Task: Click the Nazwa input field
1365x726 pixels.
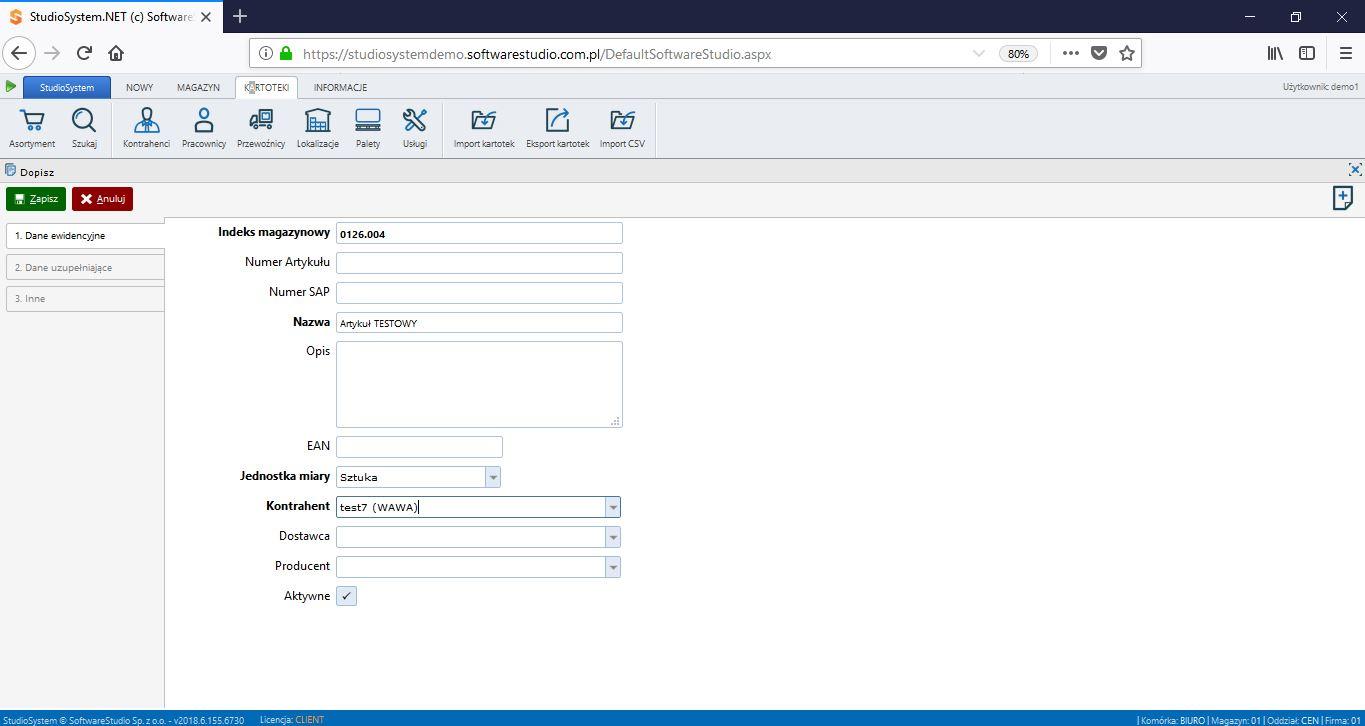Action: point(479,322)
